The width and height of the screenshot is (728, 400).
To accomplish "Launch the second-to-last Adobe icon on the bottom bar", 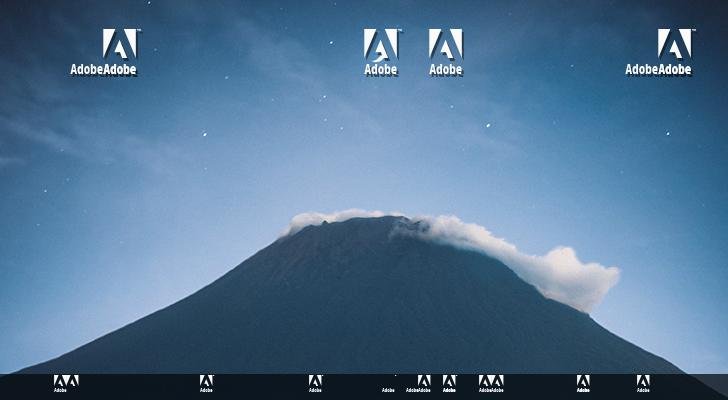I will [x=583, y=381].
